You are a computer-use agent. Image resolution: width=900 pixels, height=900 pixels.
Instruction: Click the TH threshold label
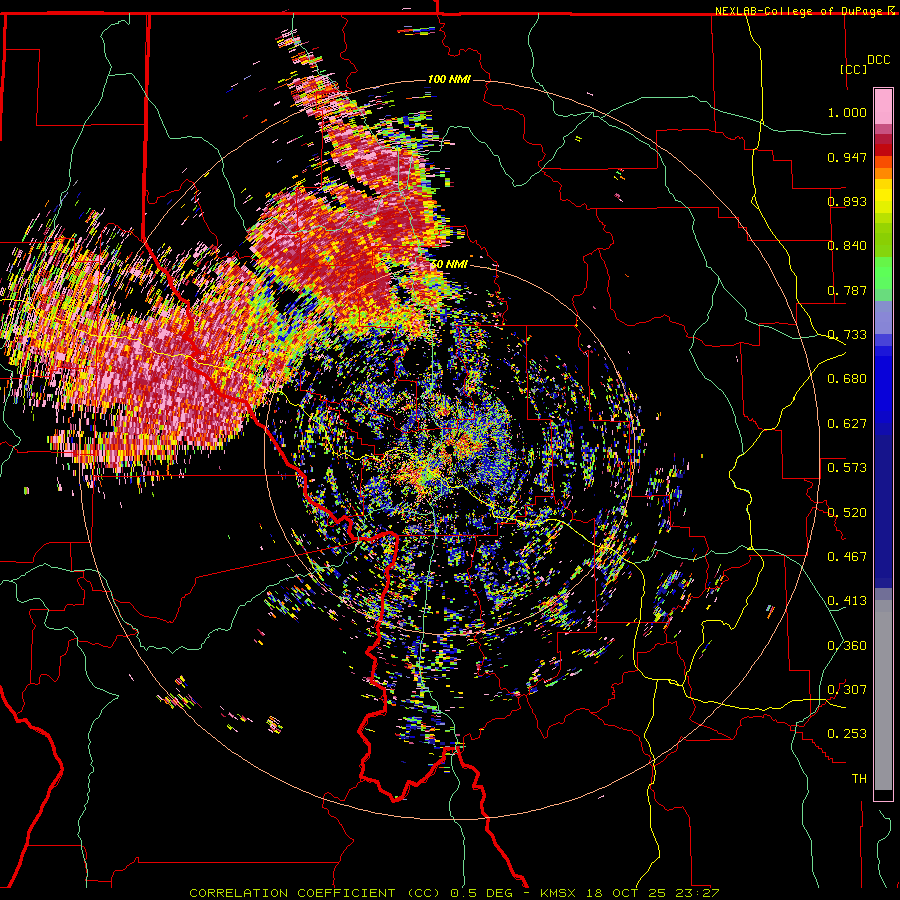click(859, 779)
